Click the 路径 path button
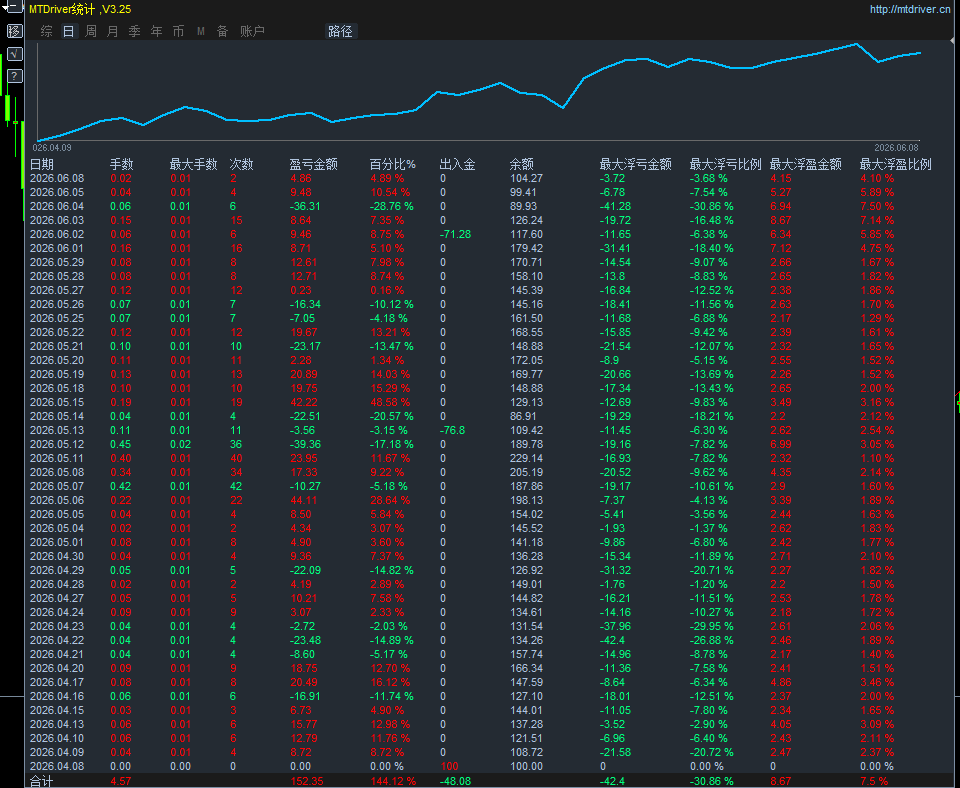 coord(340,31)
